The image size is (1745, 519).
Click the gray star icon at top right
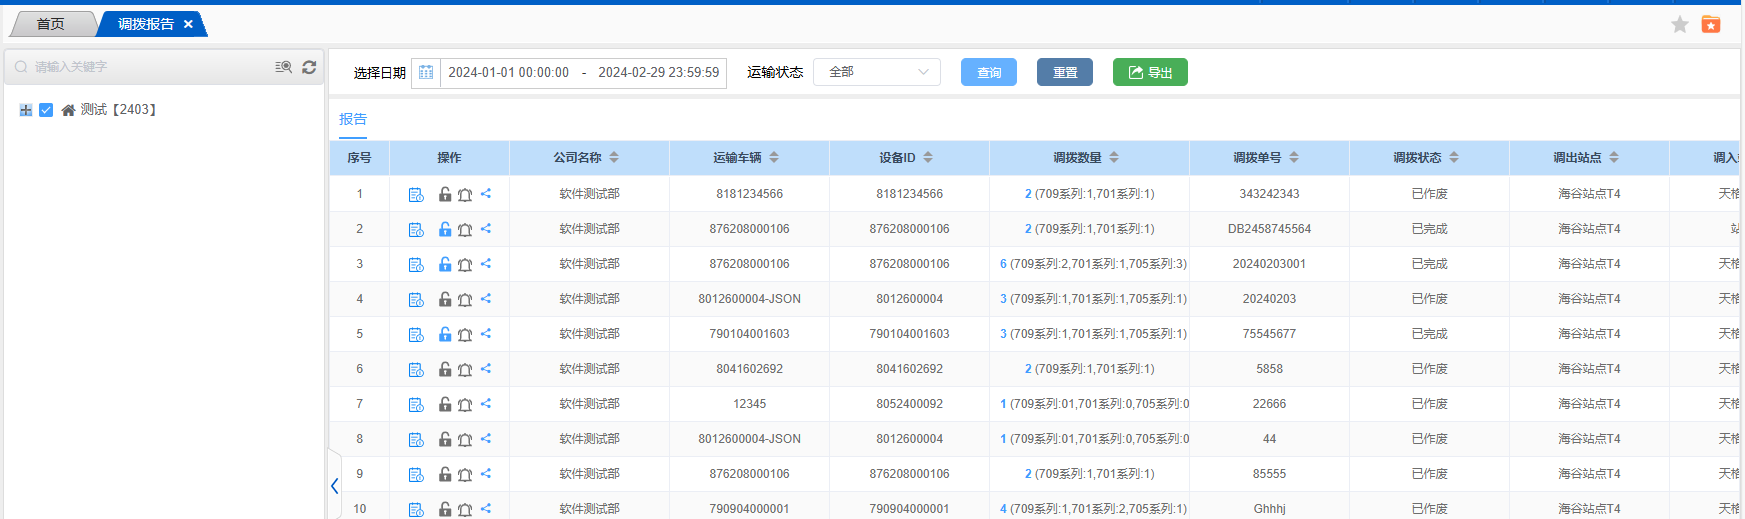[1680, 24]
